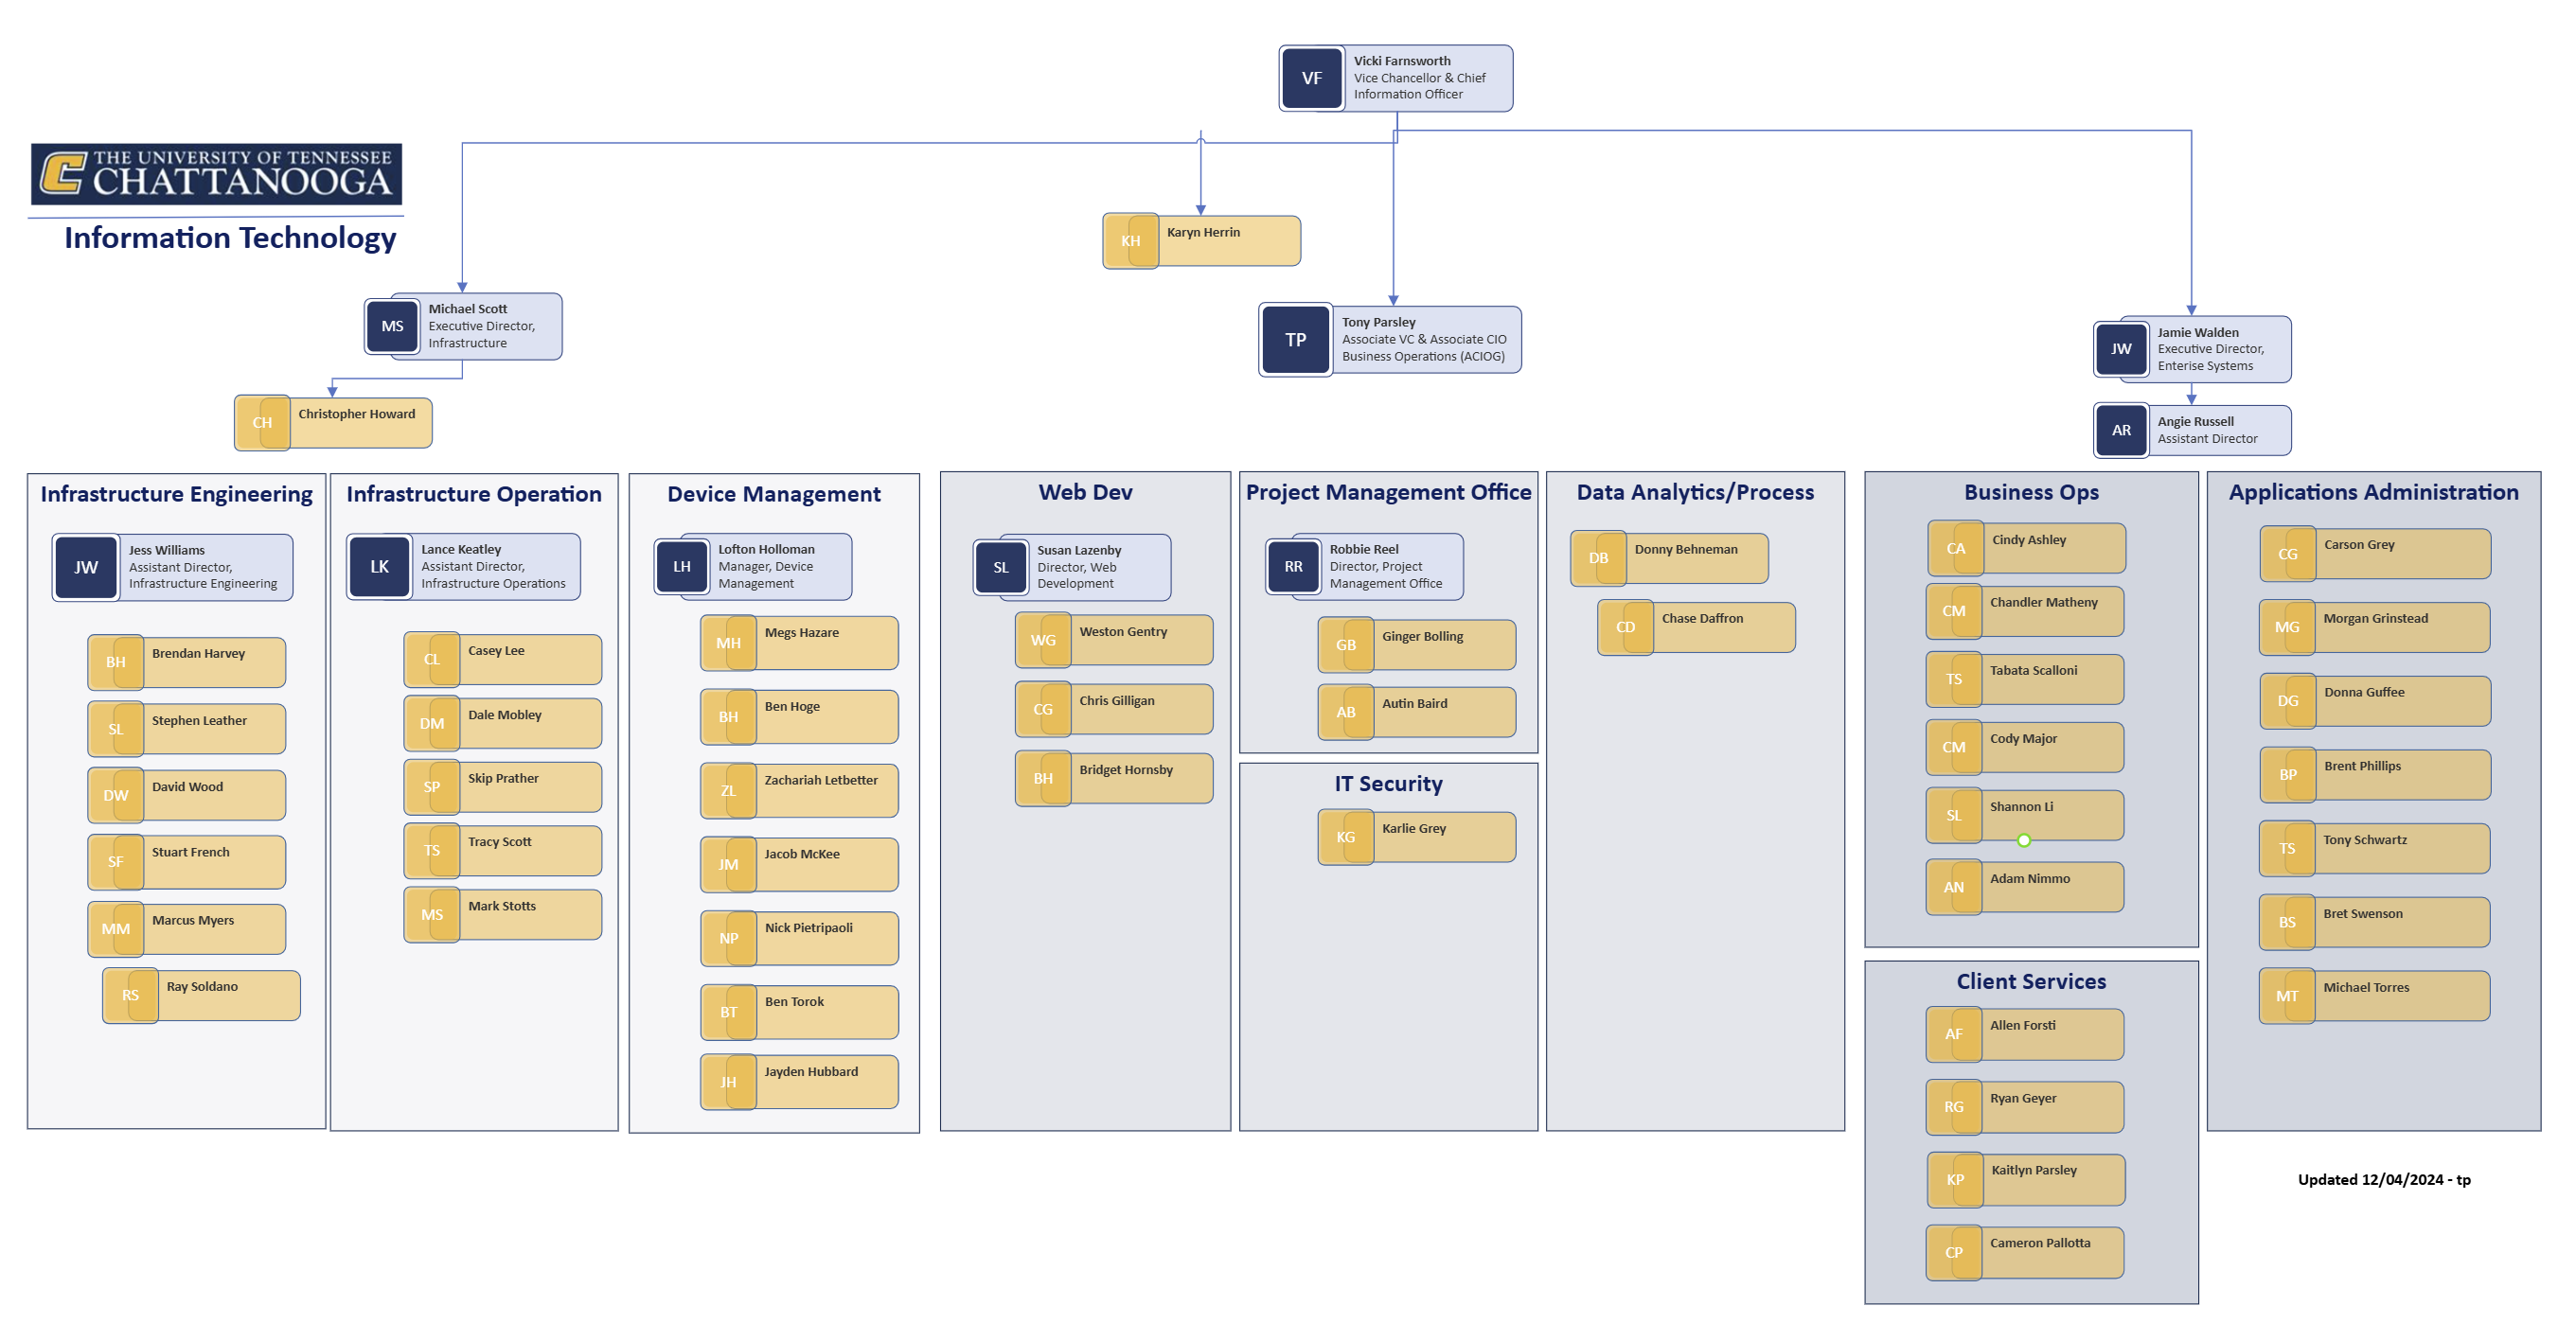Click the KH badge next to Karyn Herrin
This screenshot has width=2576, height=1341.
(1131, 241)
